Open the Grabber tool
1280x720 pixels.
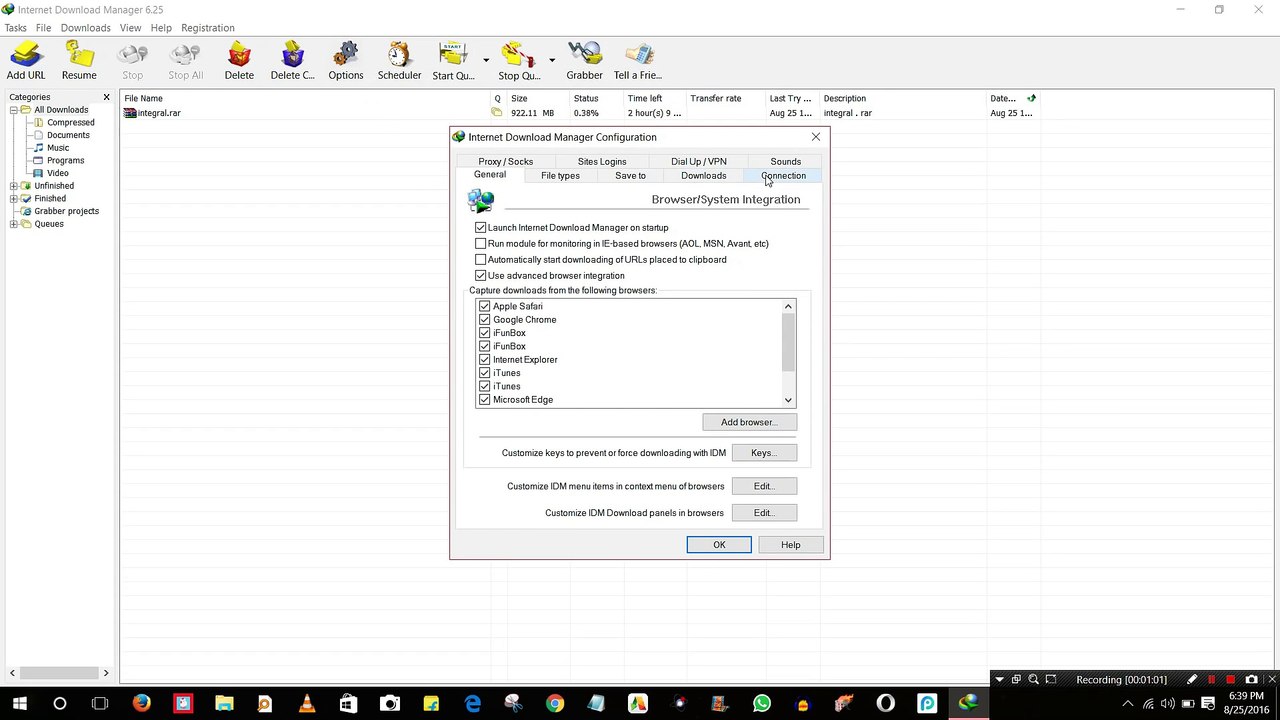[584, 61]
